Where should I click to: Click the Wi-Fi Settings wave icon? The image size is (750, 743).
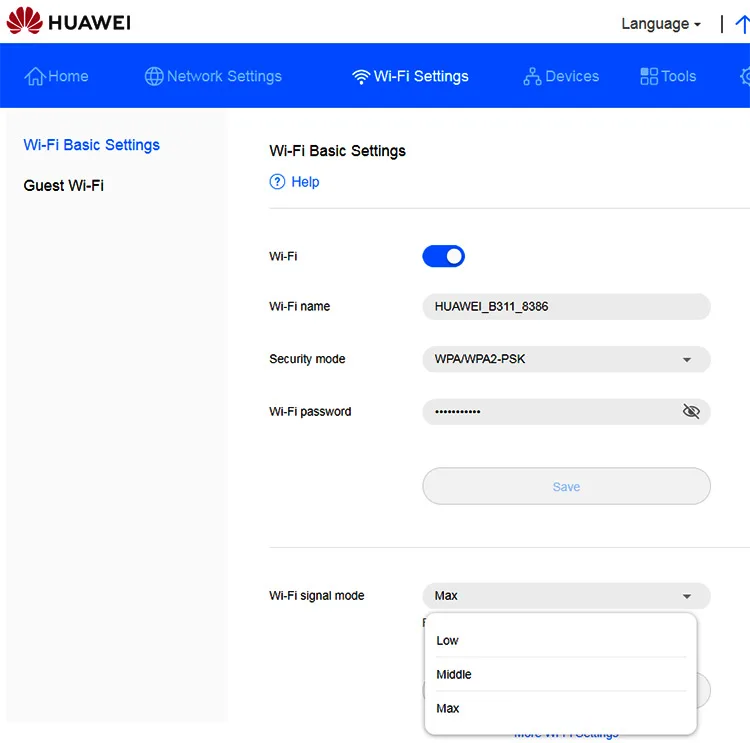361,77
